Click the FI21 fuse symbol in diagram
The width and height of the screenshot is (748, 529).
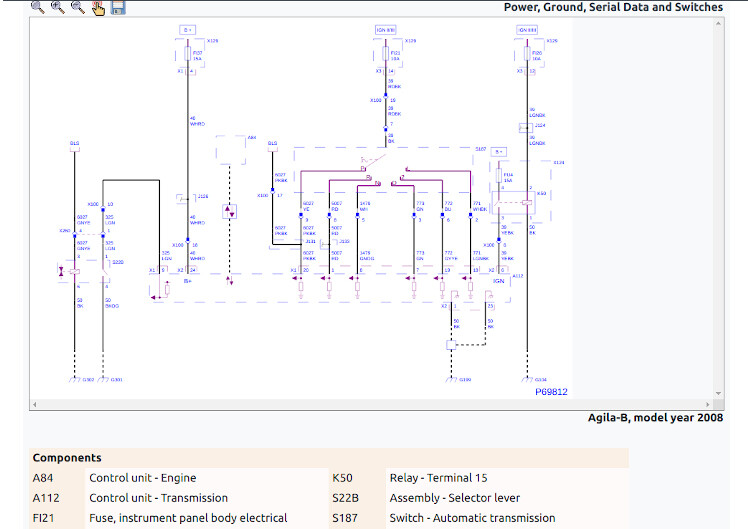click(x=385, y=53)
